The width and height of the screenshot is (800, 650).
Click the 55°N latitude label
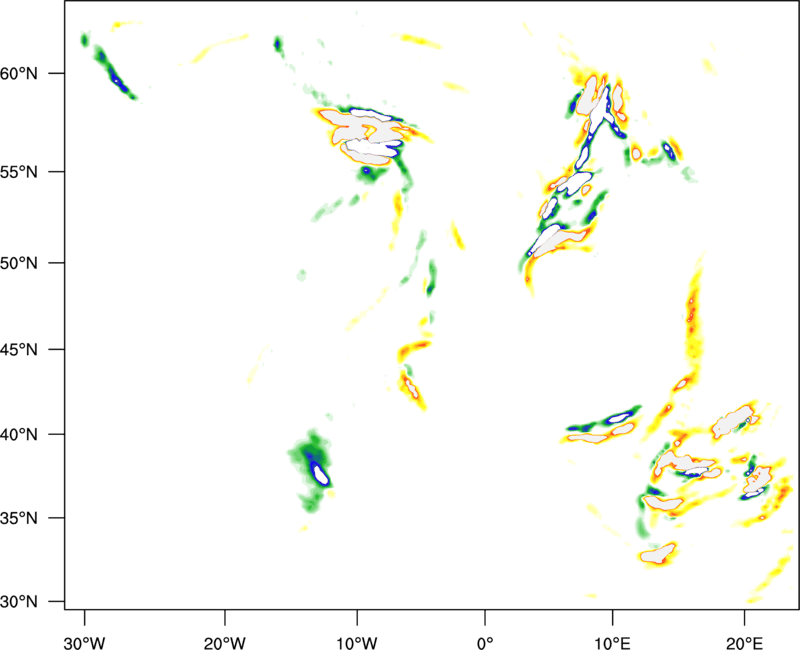pos(19,172)
